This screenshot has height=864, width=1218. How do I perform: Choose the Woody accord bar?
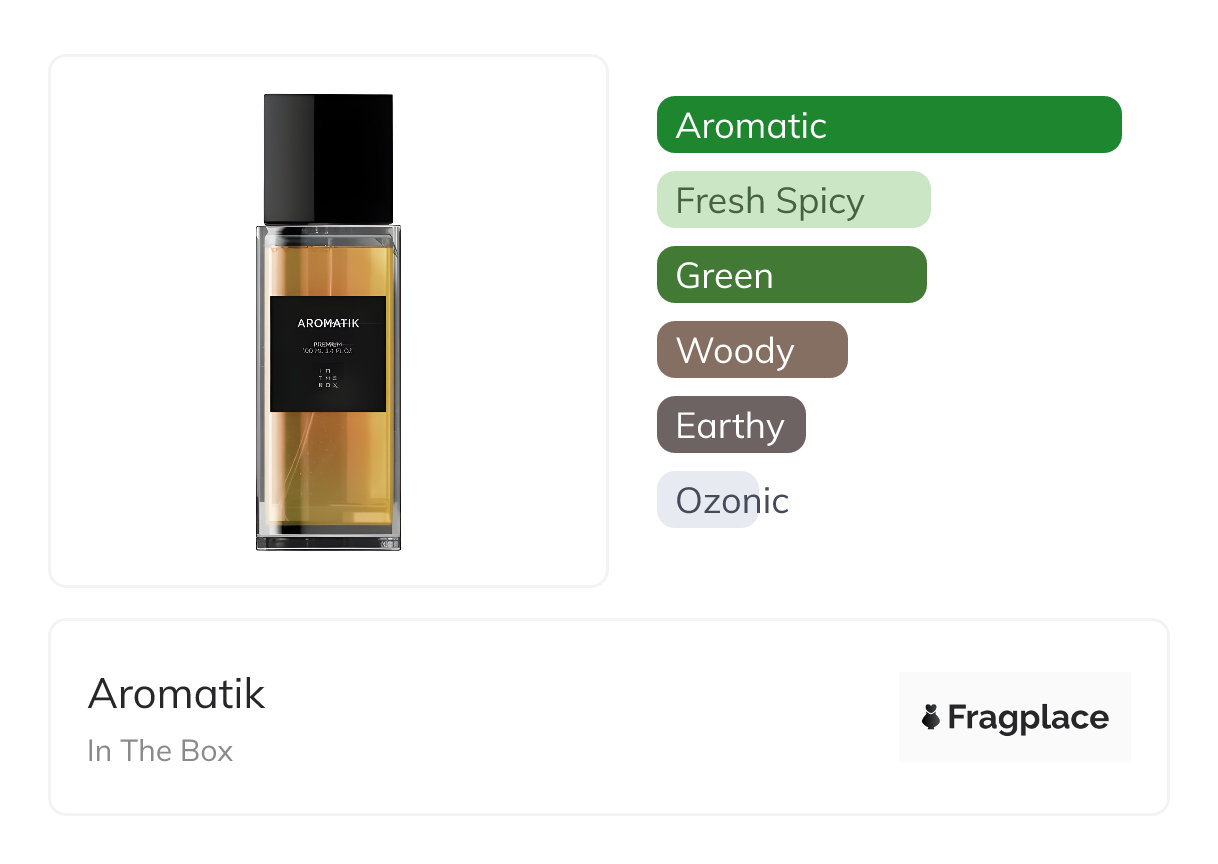(752, 350)
